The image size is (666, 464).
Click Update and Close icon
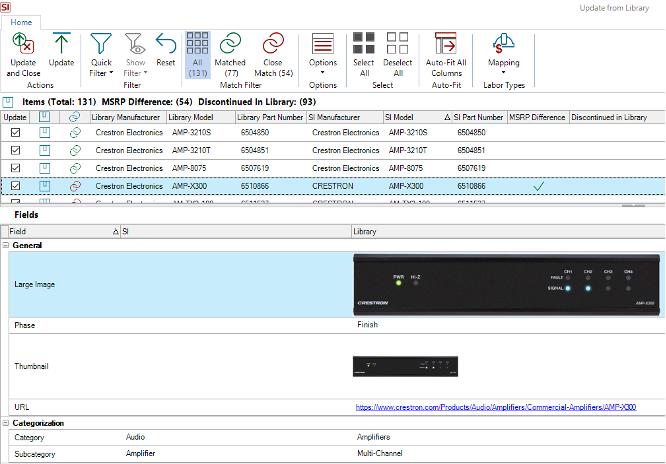coord(23,44)
